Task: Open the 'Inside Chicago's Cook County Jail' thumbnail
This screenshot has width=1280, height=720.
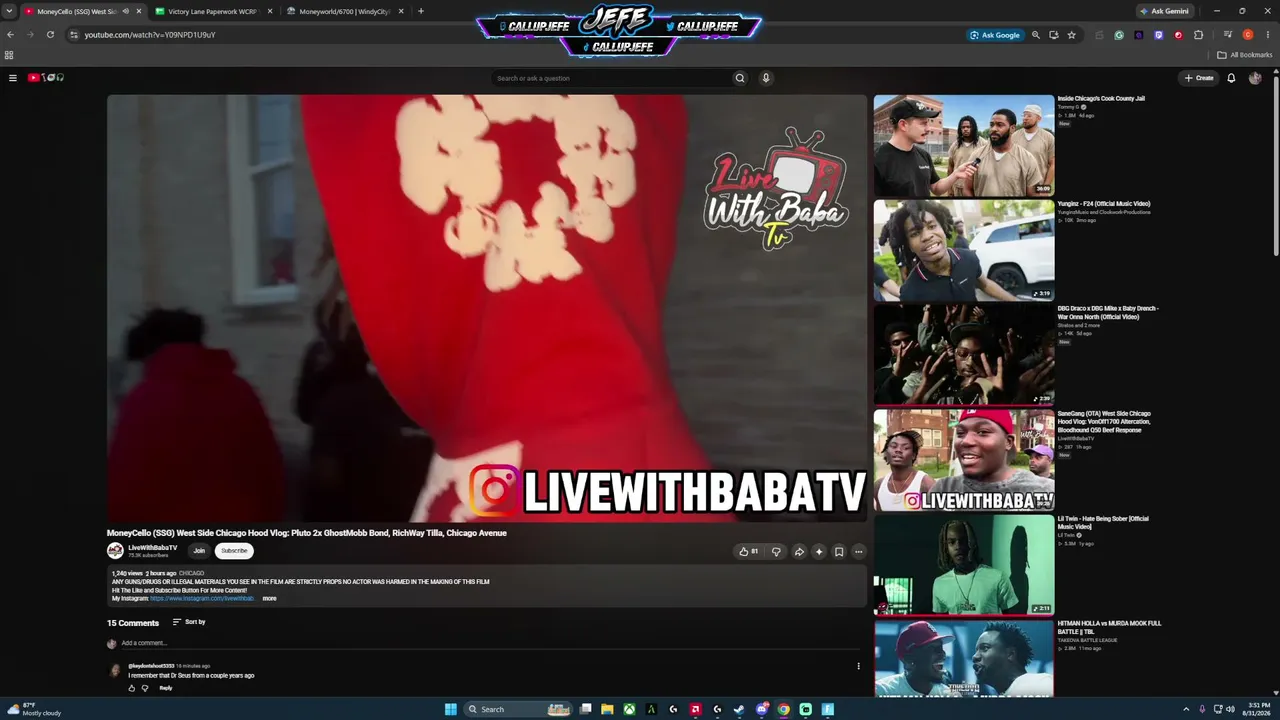Action: point(964,145)
